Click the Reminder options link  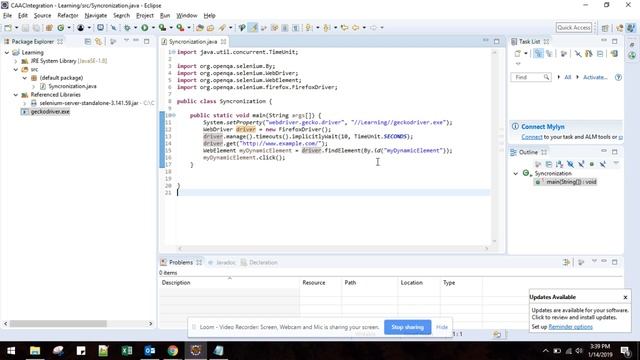571,327
